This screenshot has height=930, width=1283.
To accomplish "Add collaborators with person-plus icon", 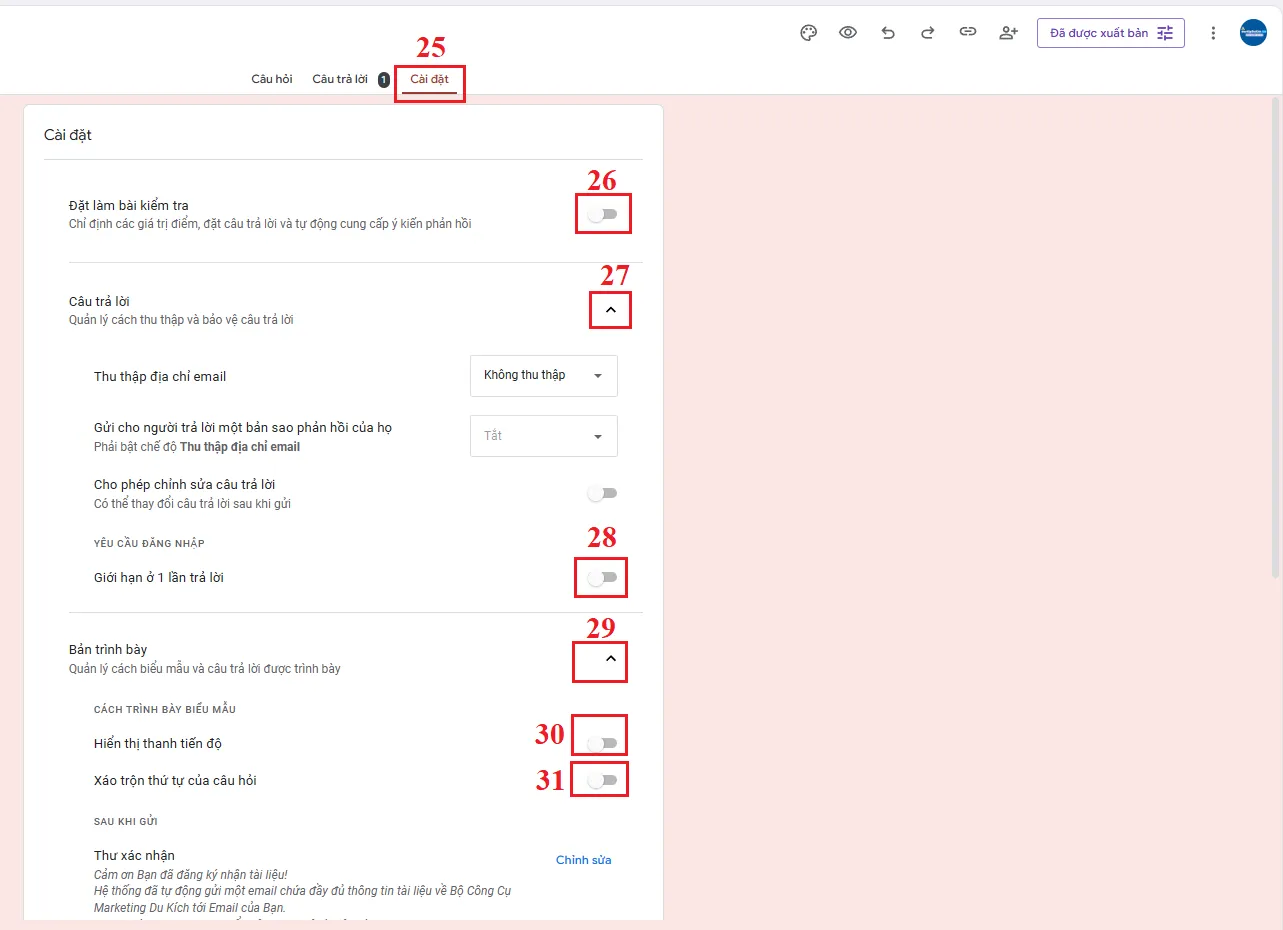I will click(x=1008, y=33).
